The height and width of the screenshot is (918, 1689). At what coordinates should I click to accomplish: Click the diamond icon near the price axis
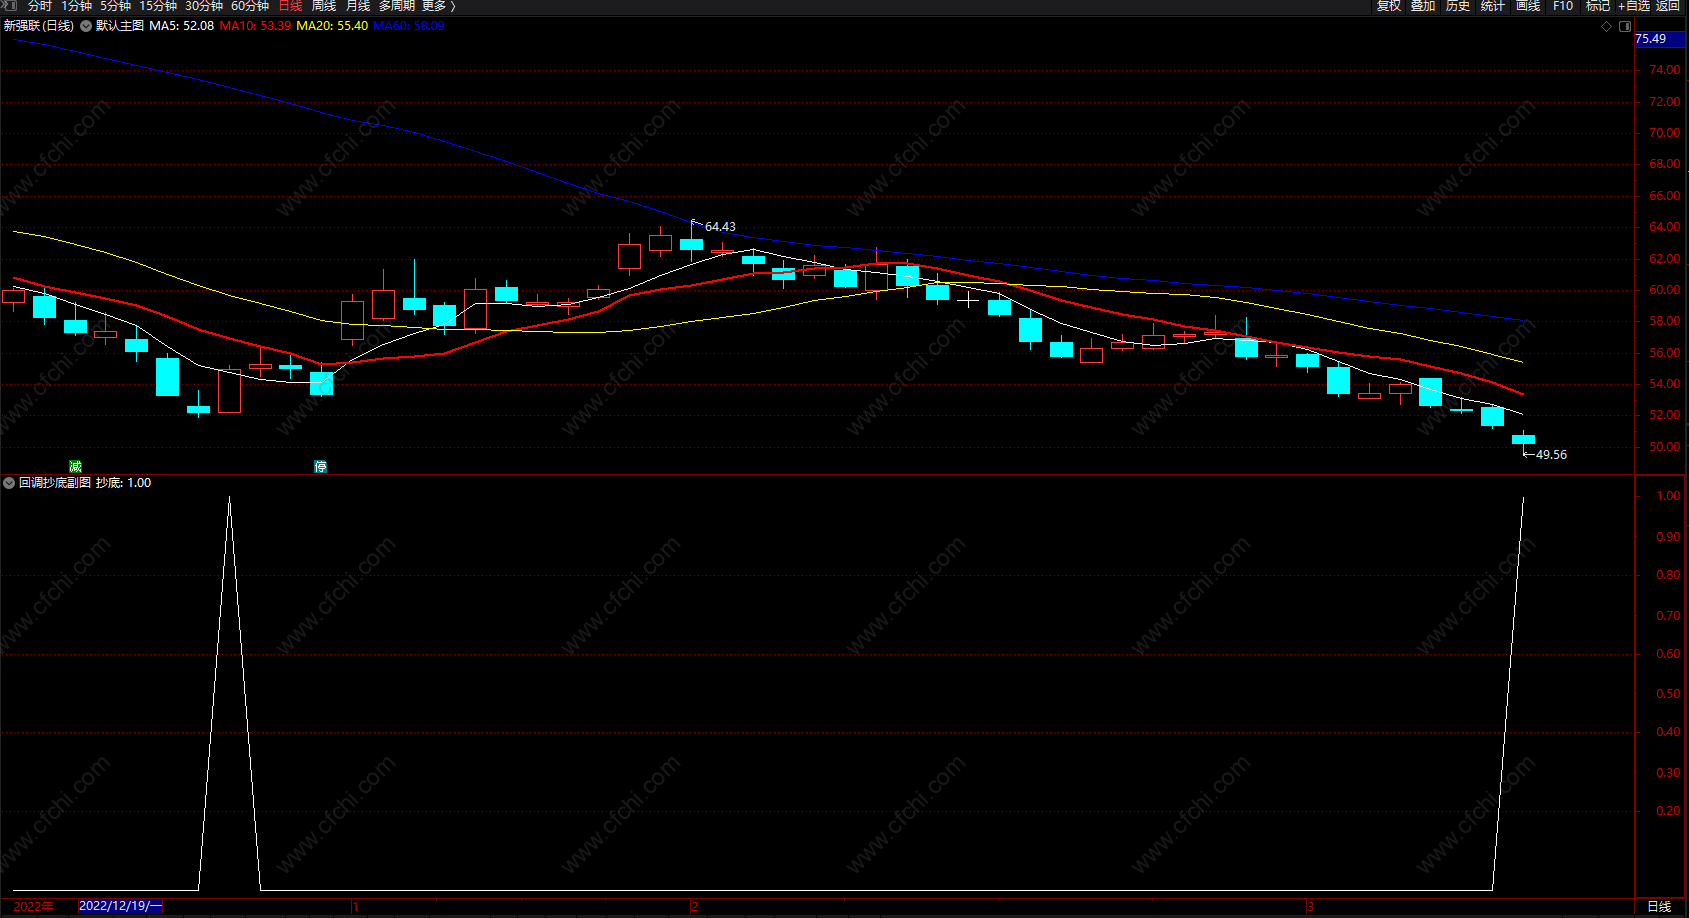tap(1607, 26)
